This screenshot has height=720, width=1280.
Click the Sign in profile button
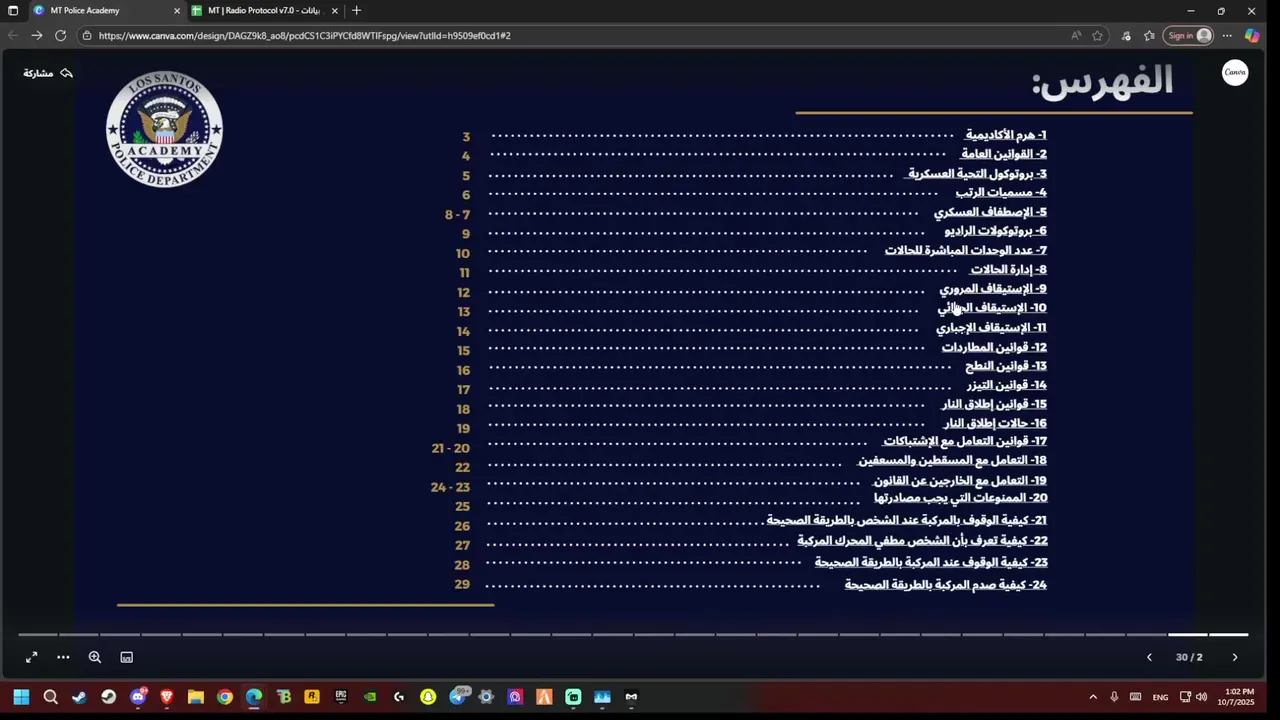pyautogui.click(x=1189, y=35)
